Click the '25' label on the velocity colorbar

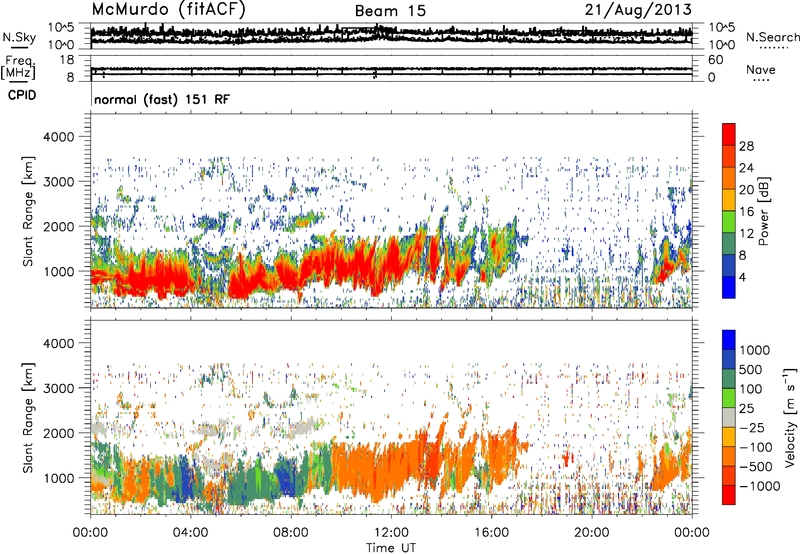[747, 409]
